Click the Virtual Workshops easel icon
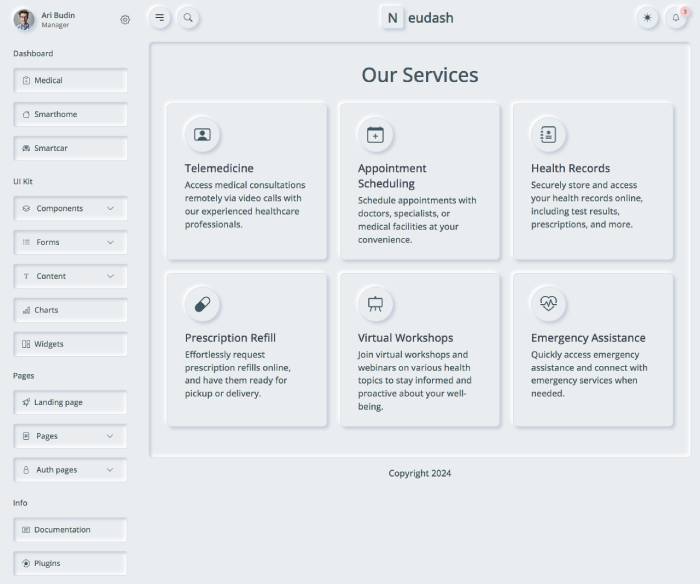 375,304
